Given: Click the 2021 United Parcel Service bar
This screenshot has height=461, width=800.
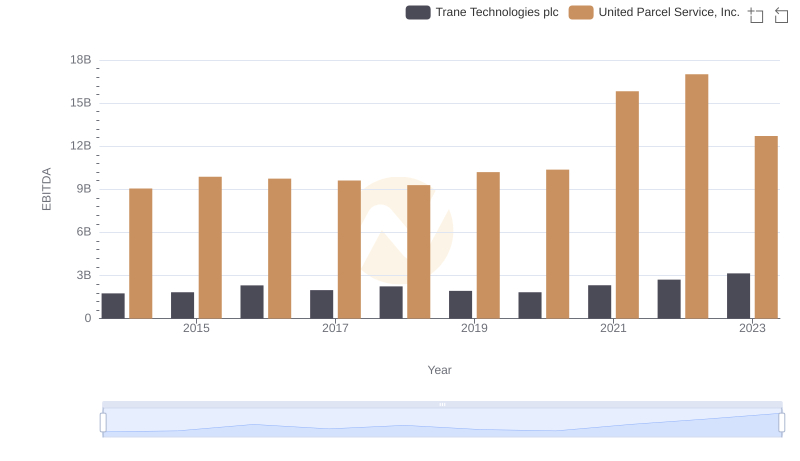Looking at the screenshot, I should click(x=627, y=205).
